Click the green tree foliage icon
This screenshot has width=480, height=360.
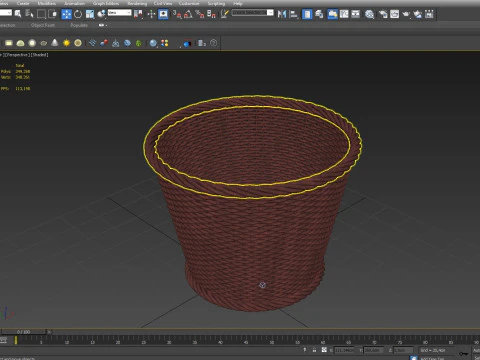click(139, 43)
